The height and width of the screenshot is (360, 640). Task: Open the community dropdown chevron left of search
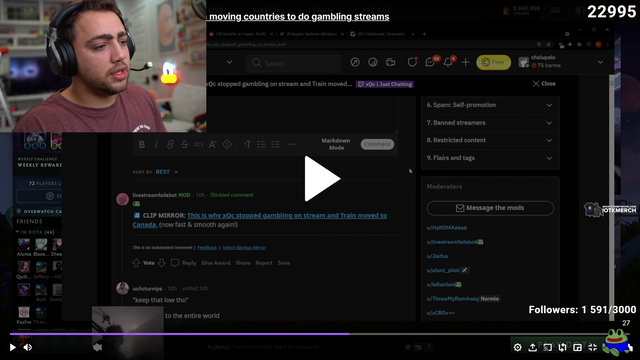[x=229, y=62]
